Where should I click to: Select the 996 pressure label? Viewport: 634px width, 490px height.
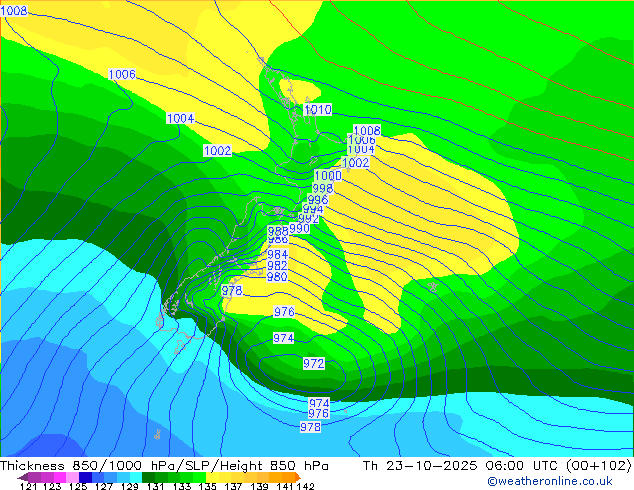tap(318, 200)
